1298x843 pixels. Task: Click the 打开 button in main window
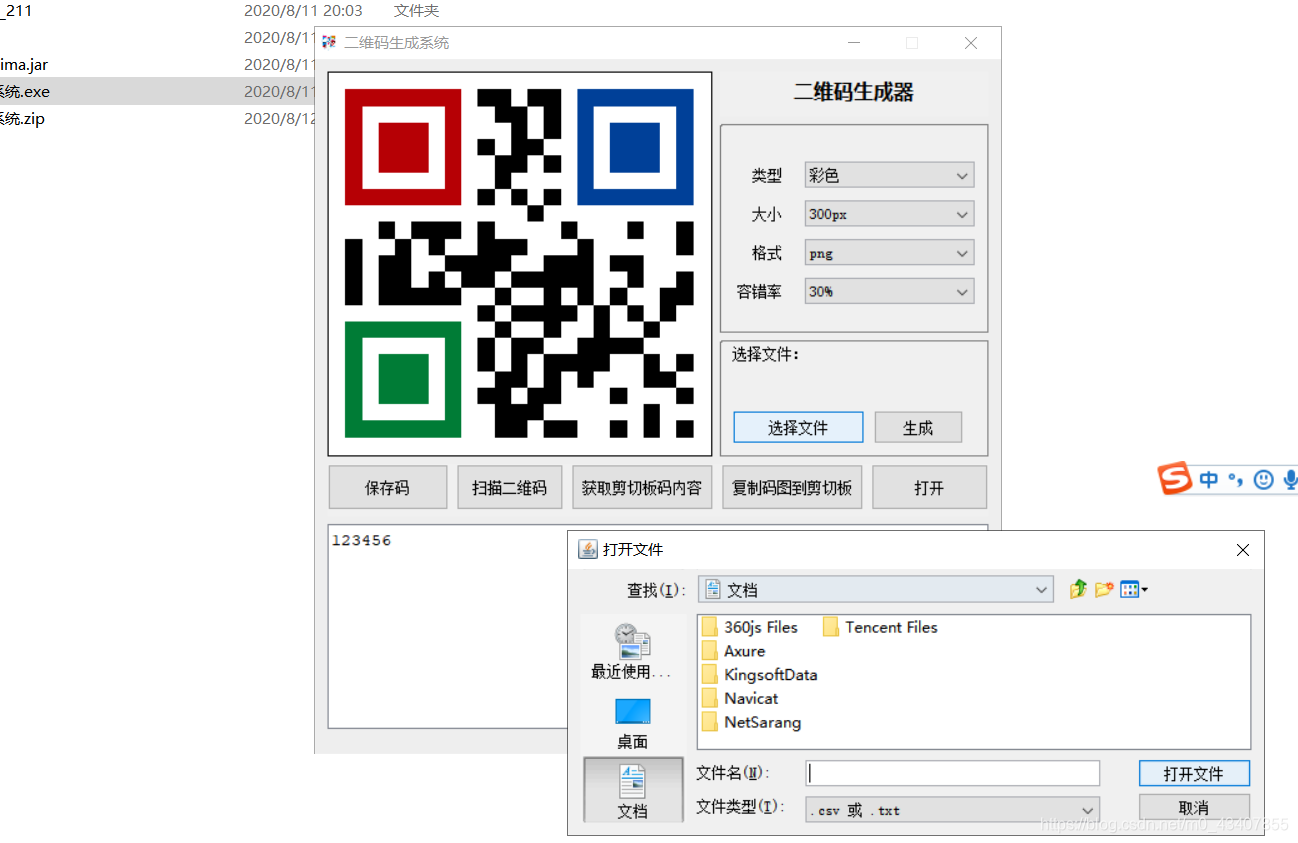tap(929, 488)
